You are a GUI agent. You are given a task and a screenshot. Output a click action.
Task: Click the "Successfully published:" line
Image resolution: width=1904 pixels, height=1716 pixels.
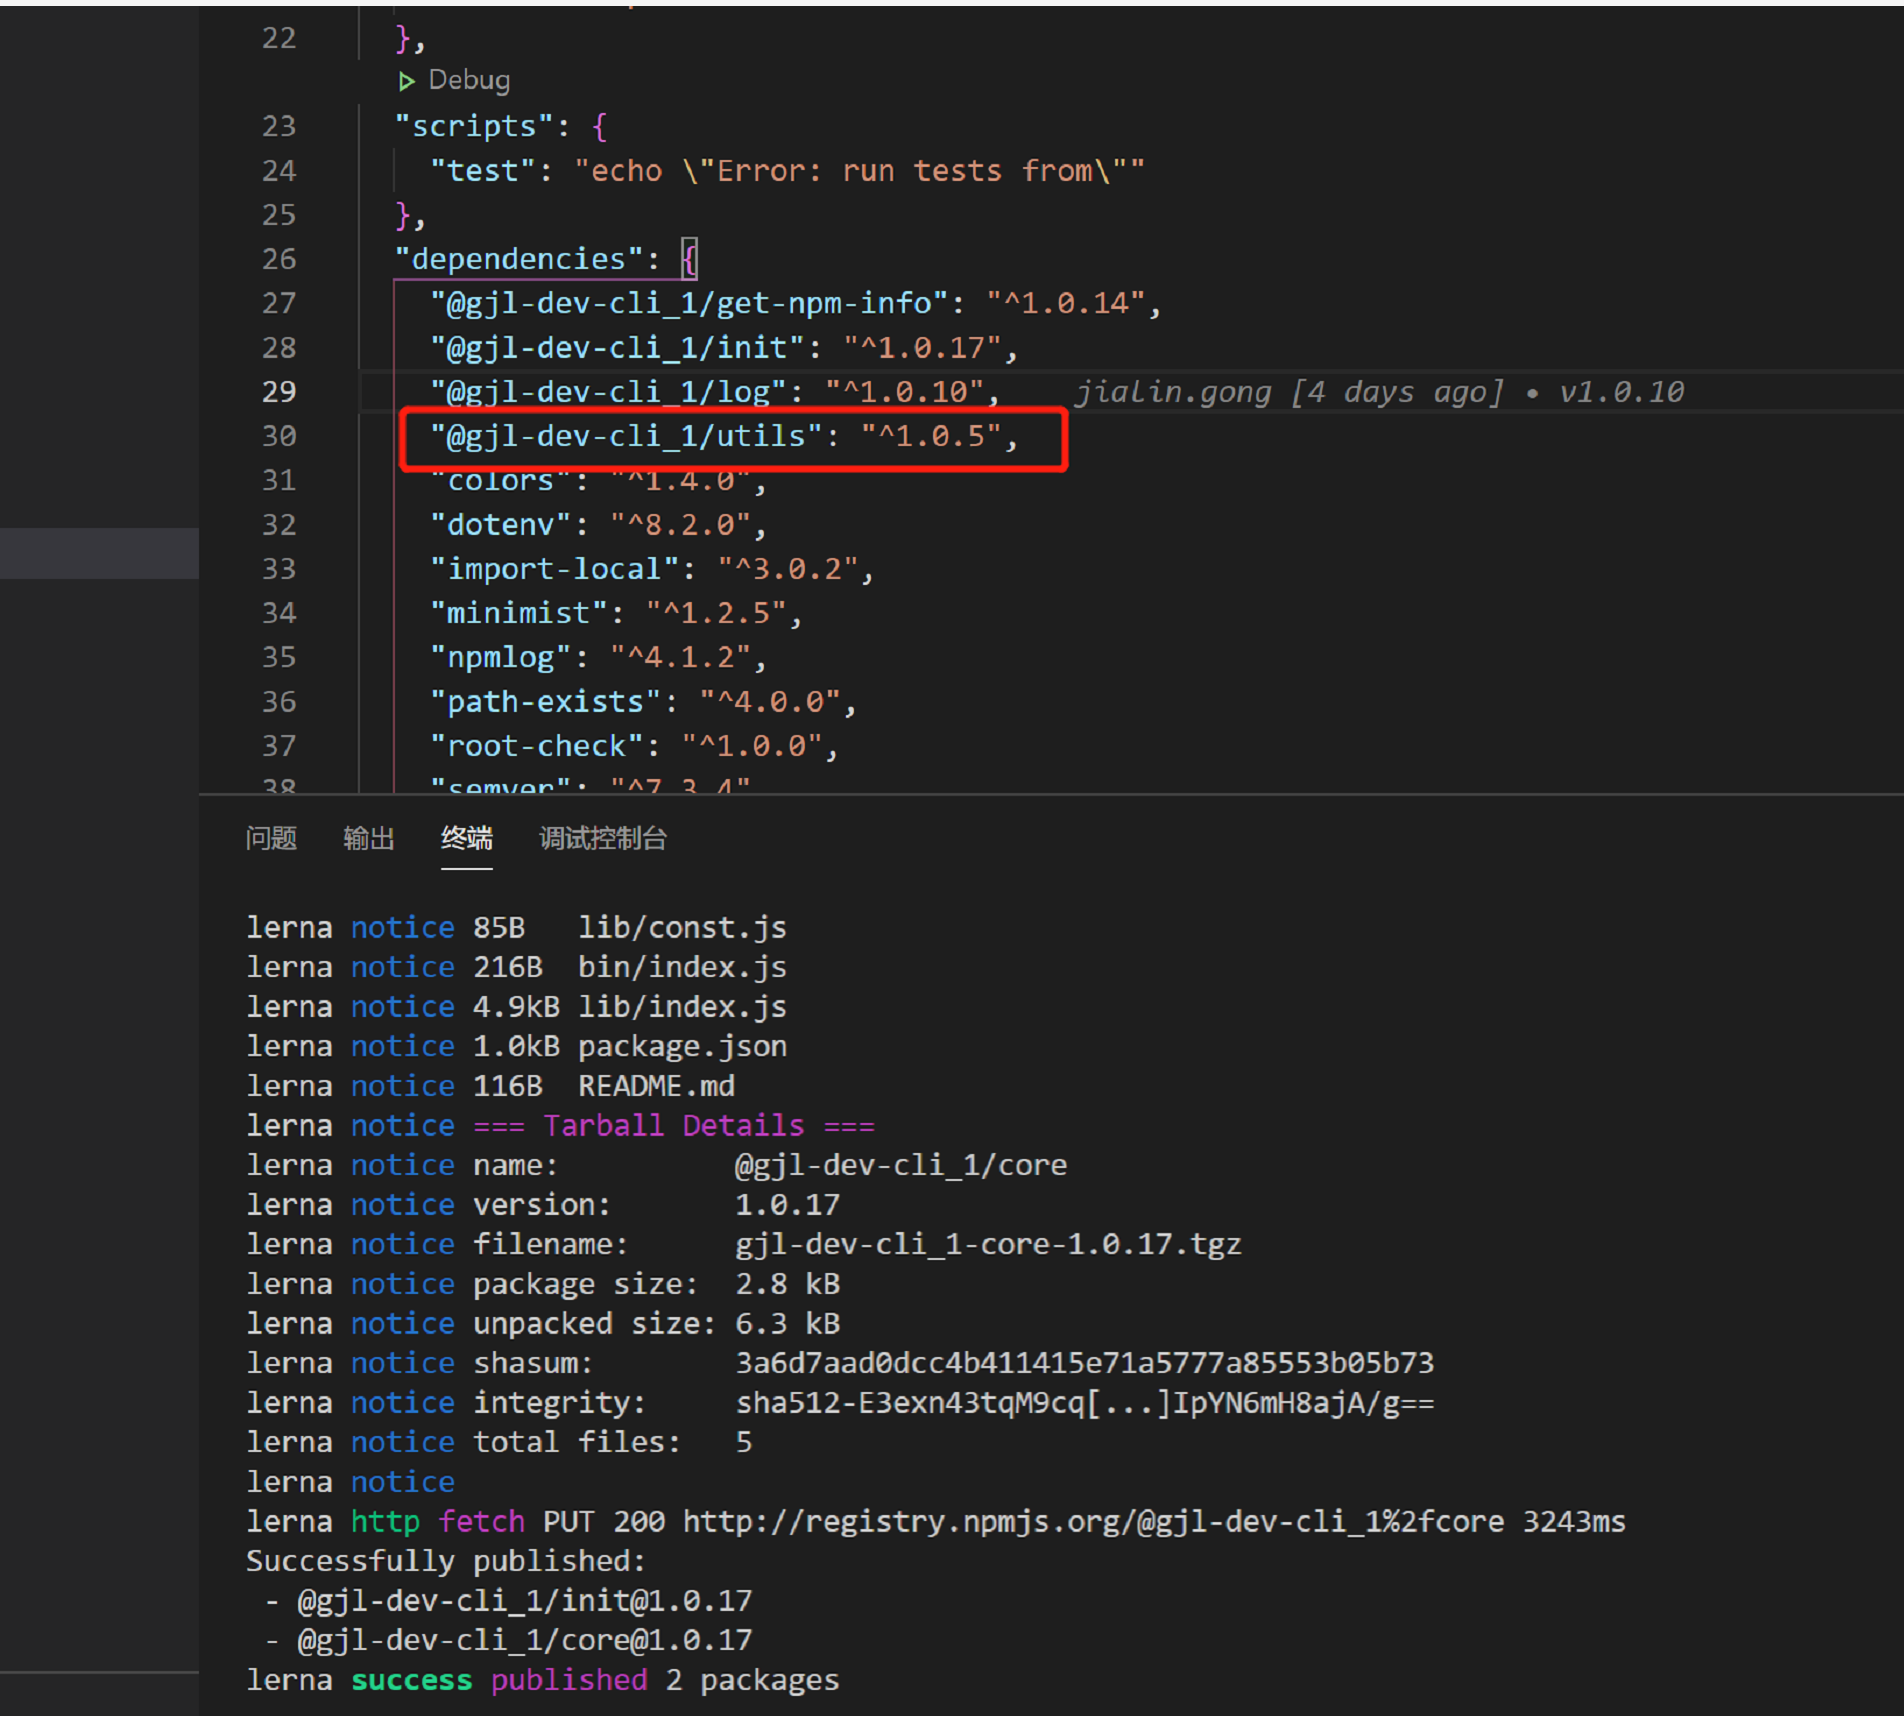pos(446,1561)
